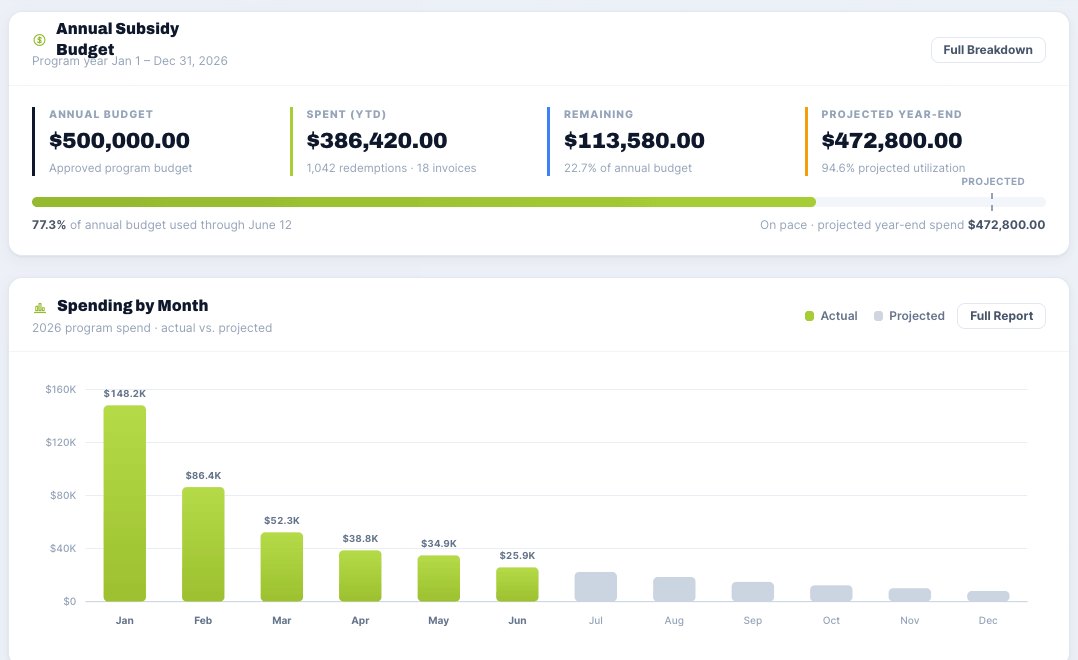Viewport: 1078px width, 660px height.
Task: Select the projected September bar
Action: pos(752,592)
